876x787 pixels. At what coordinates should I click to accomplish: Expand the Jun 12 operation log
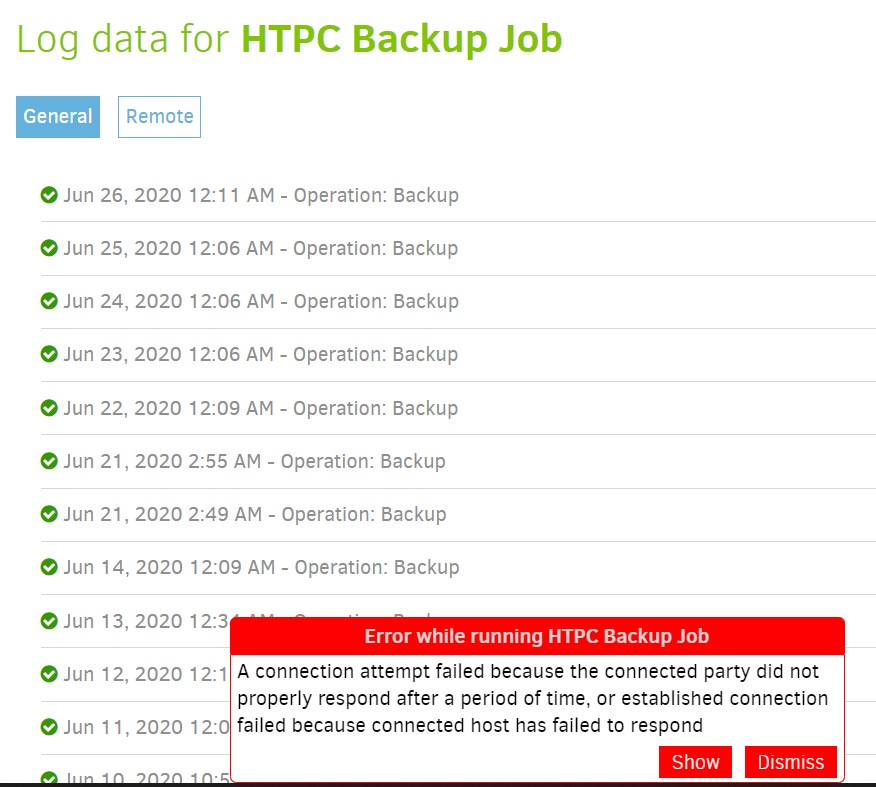(x=150, y=674)
